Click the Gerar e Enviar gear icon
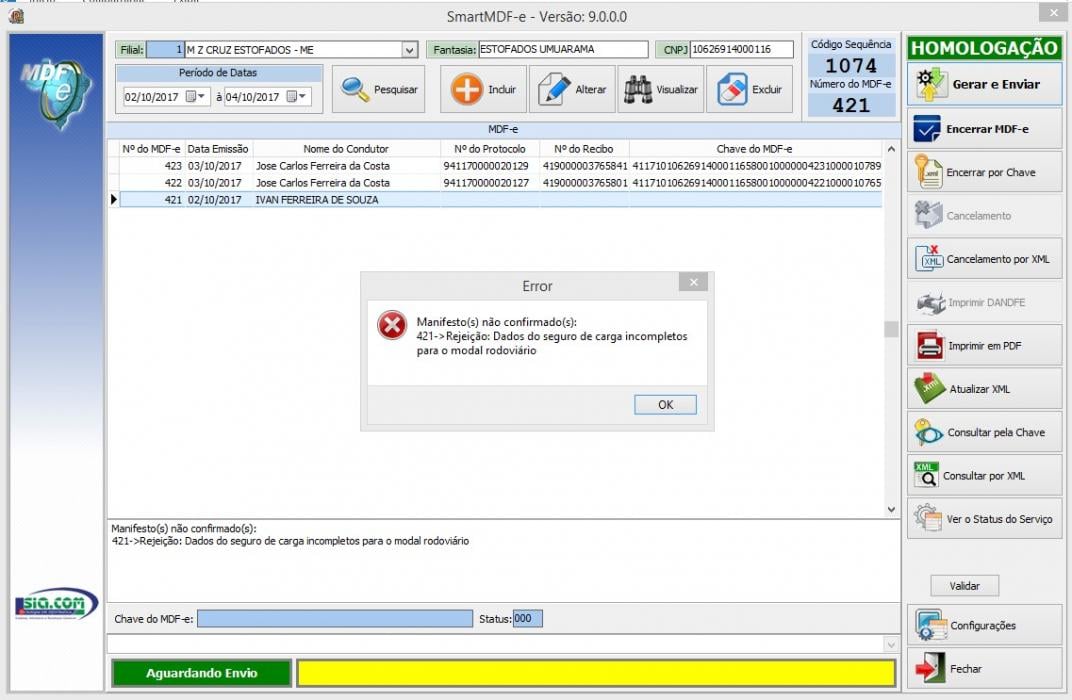Viewport: 1072px width, 700px height. point(930,84)
